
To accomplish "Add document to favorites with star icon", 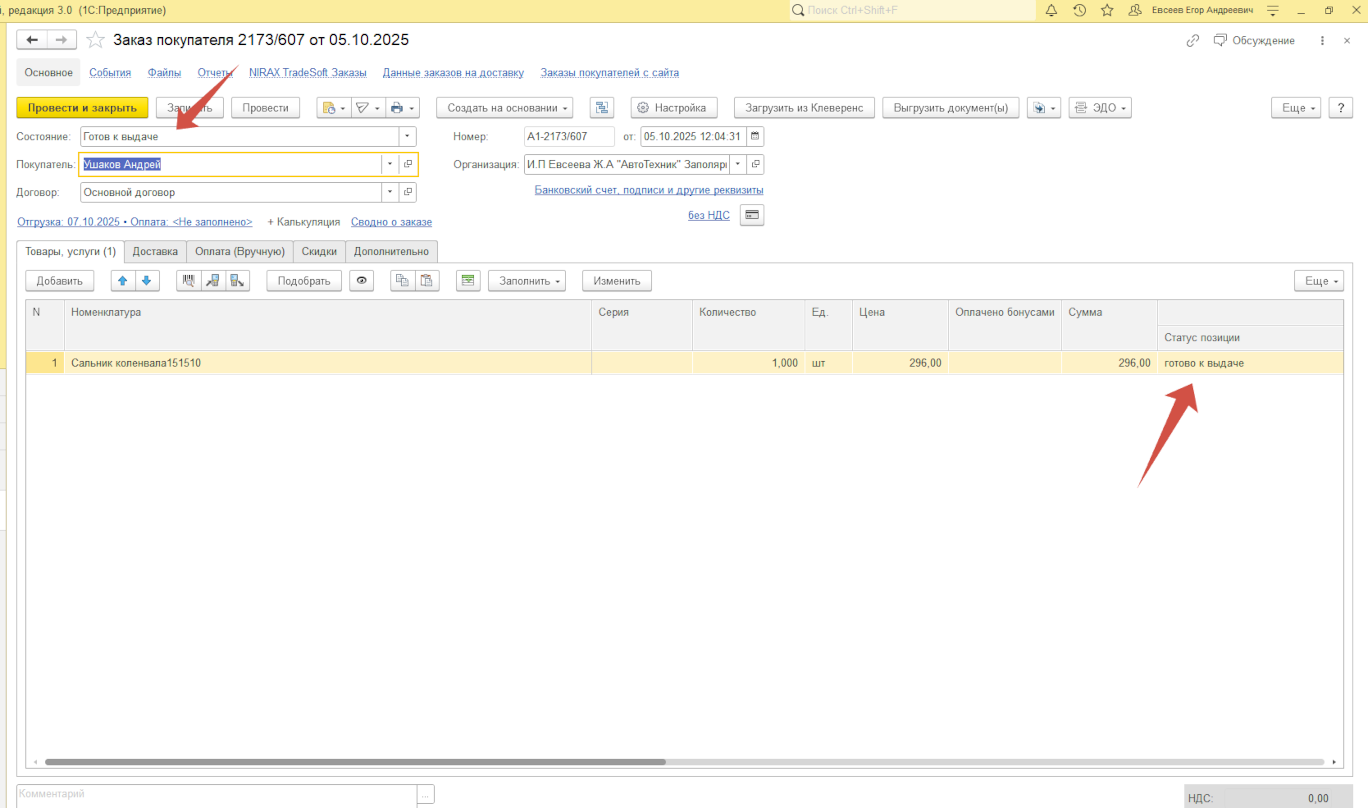I will pos(95,40).
